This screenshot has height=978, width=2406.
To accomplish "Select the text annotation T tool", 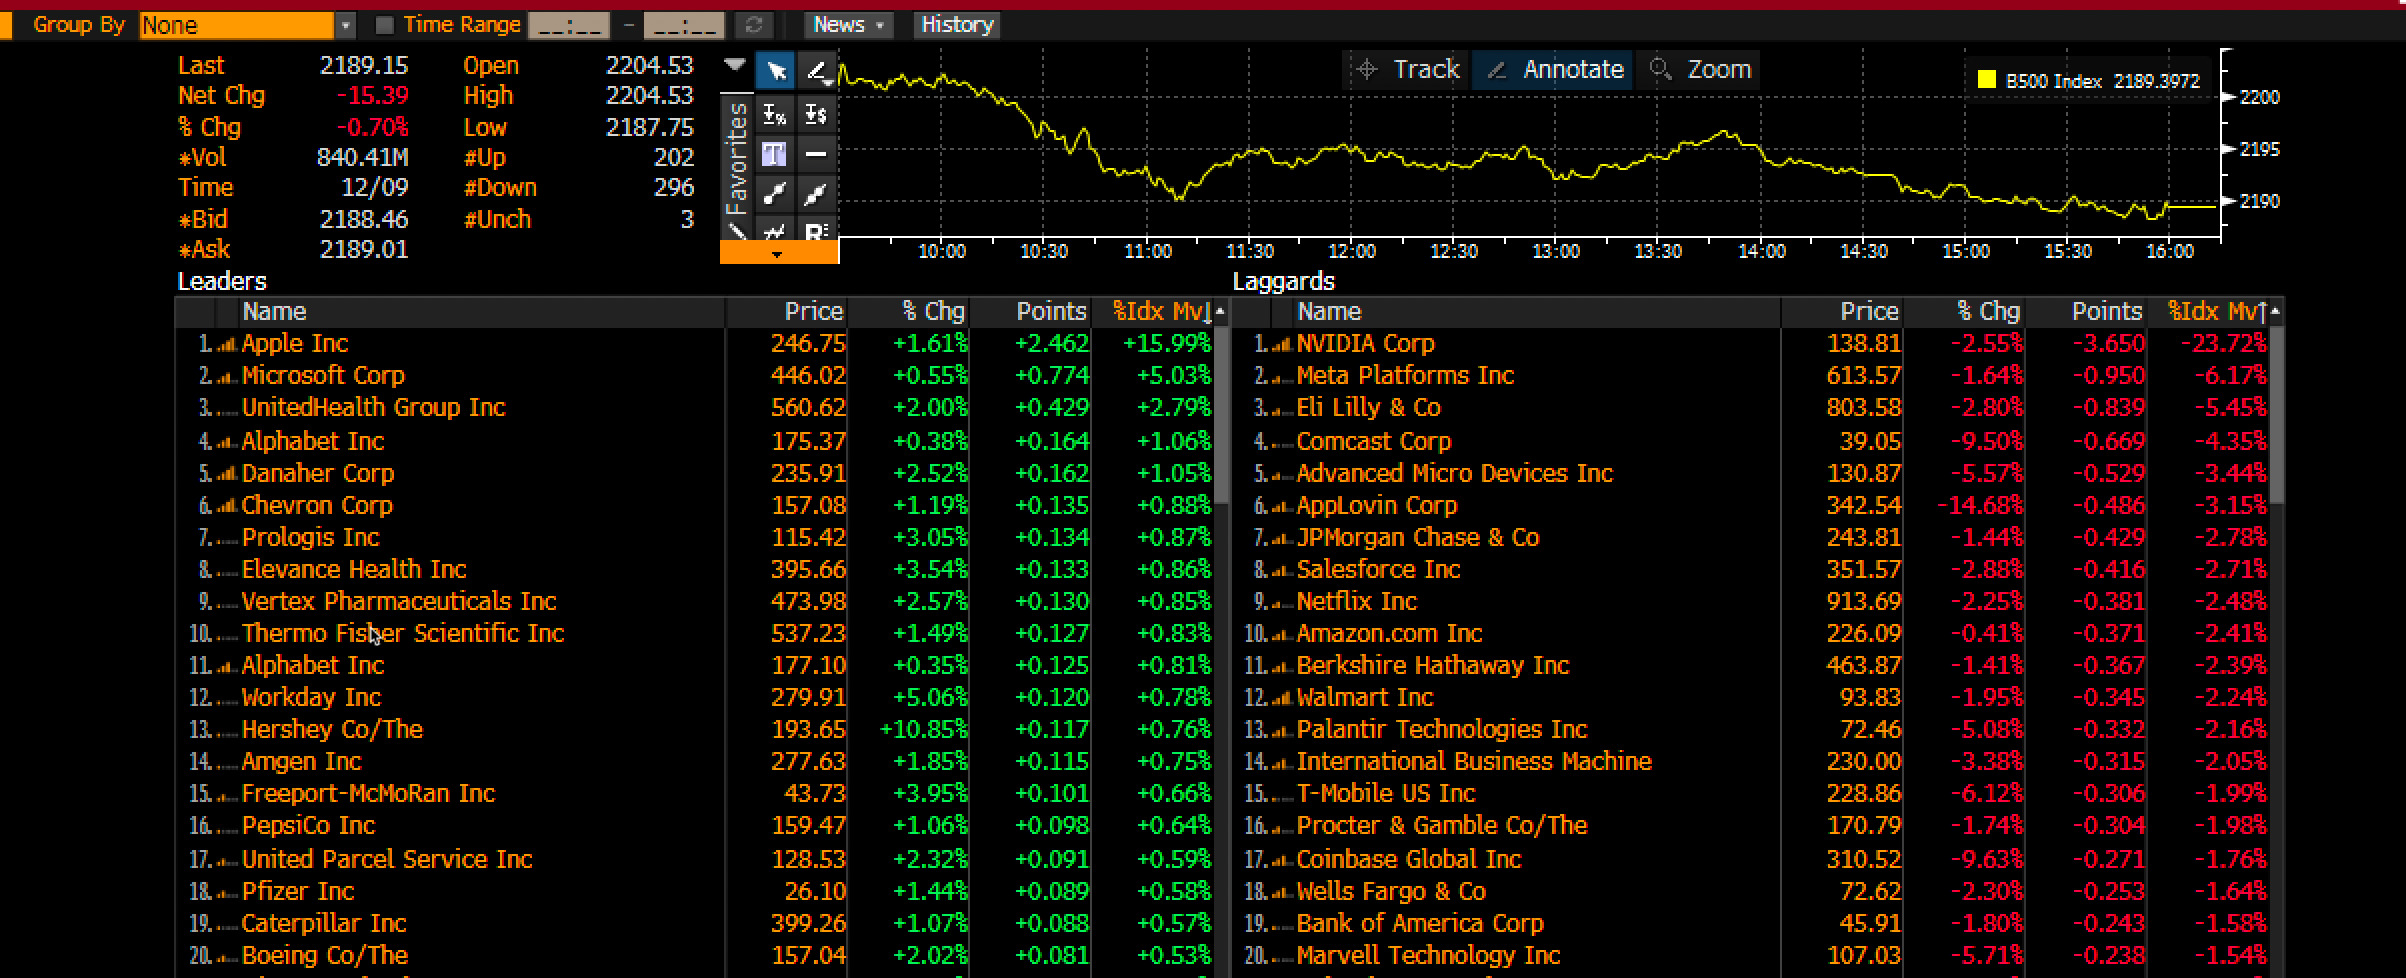I will coord(775,154).
